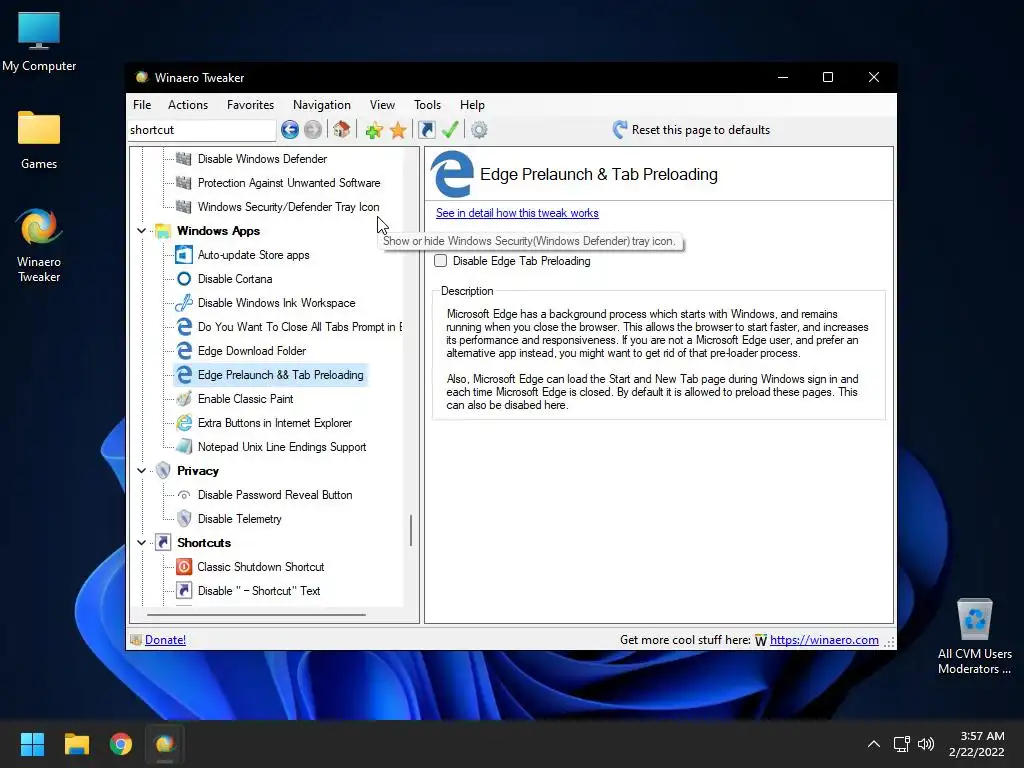Open File Explorer from the taskbar
The image size is (1024, 768).
pyautogui.click(x=76, y=744)
